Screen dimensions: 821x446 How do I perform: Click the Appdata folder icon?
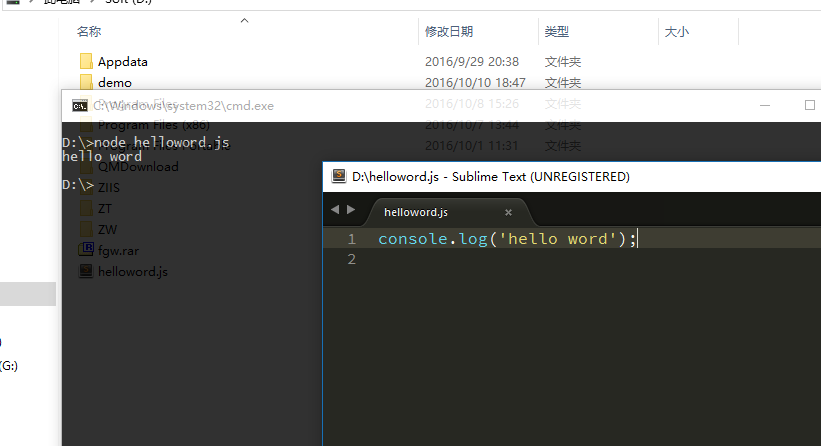(x=86, y=62)
